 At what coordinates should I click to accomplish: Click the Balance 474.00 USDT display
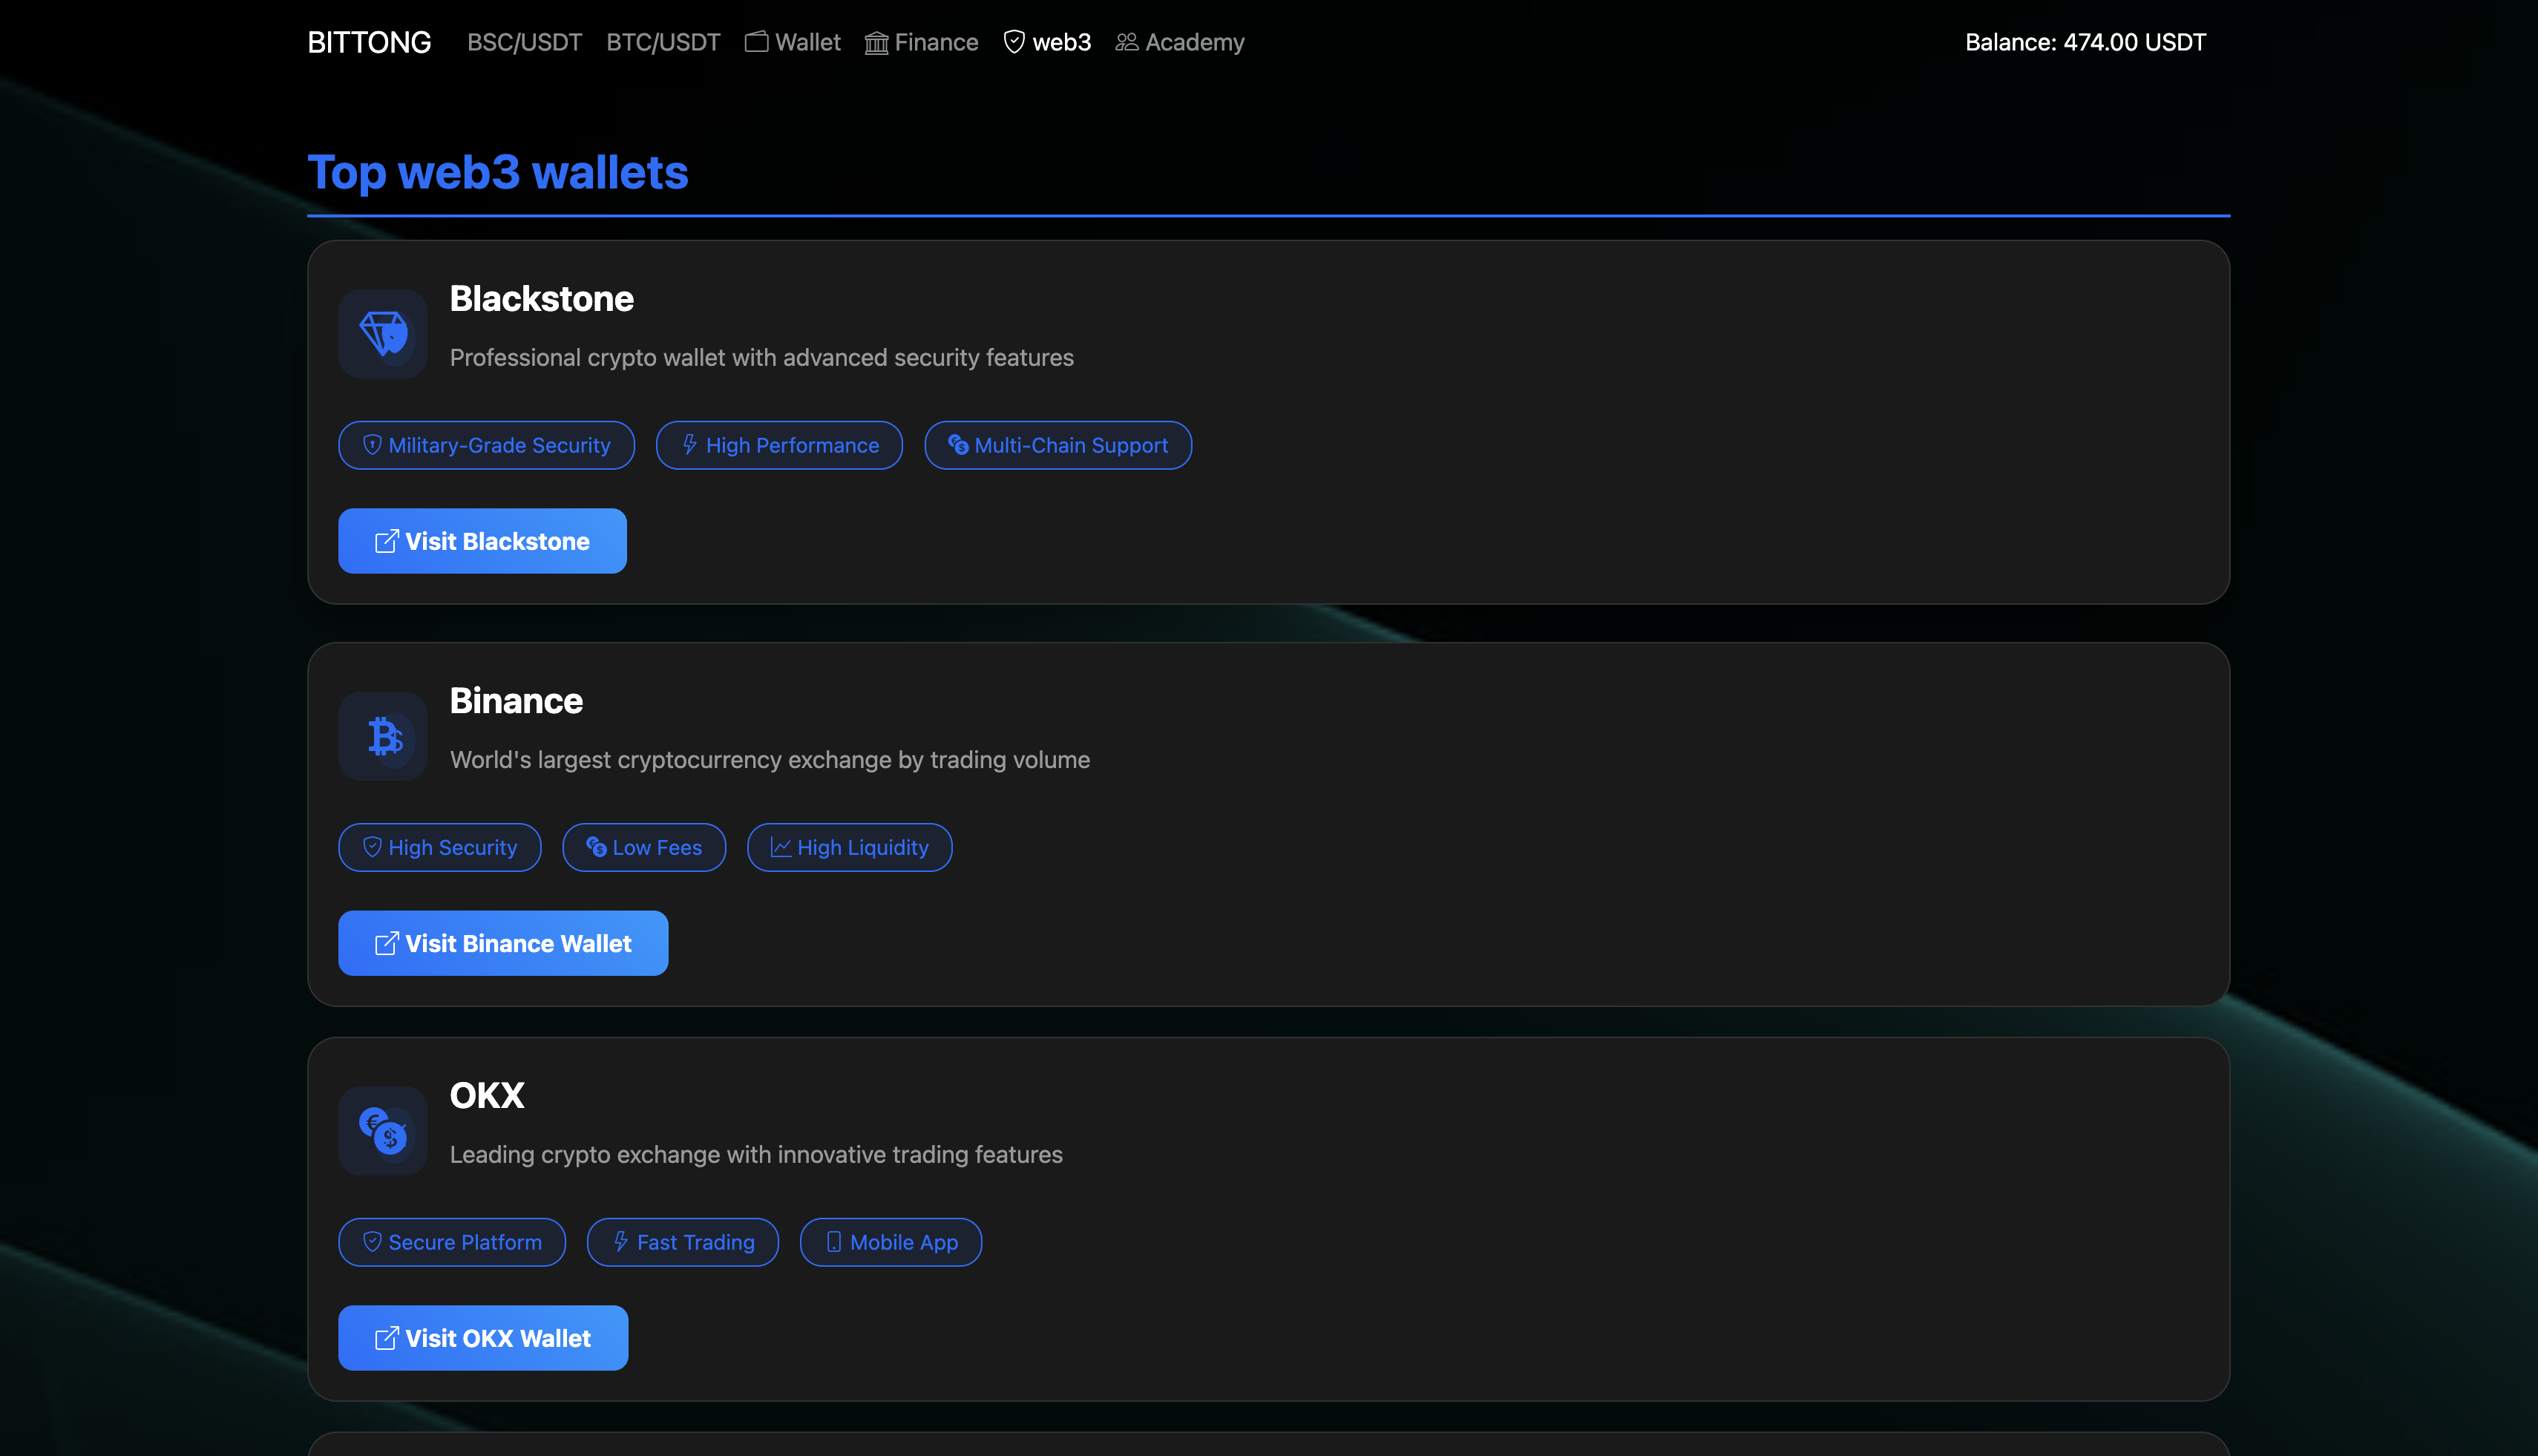(x=2085, y=42)
